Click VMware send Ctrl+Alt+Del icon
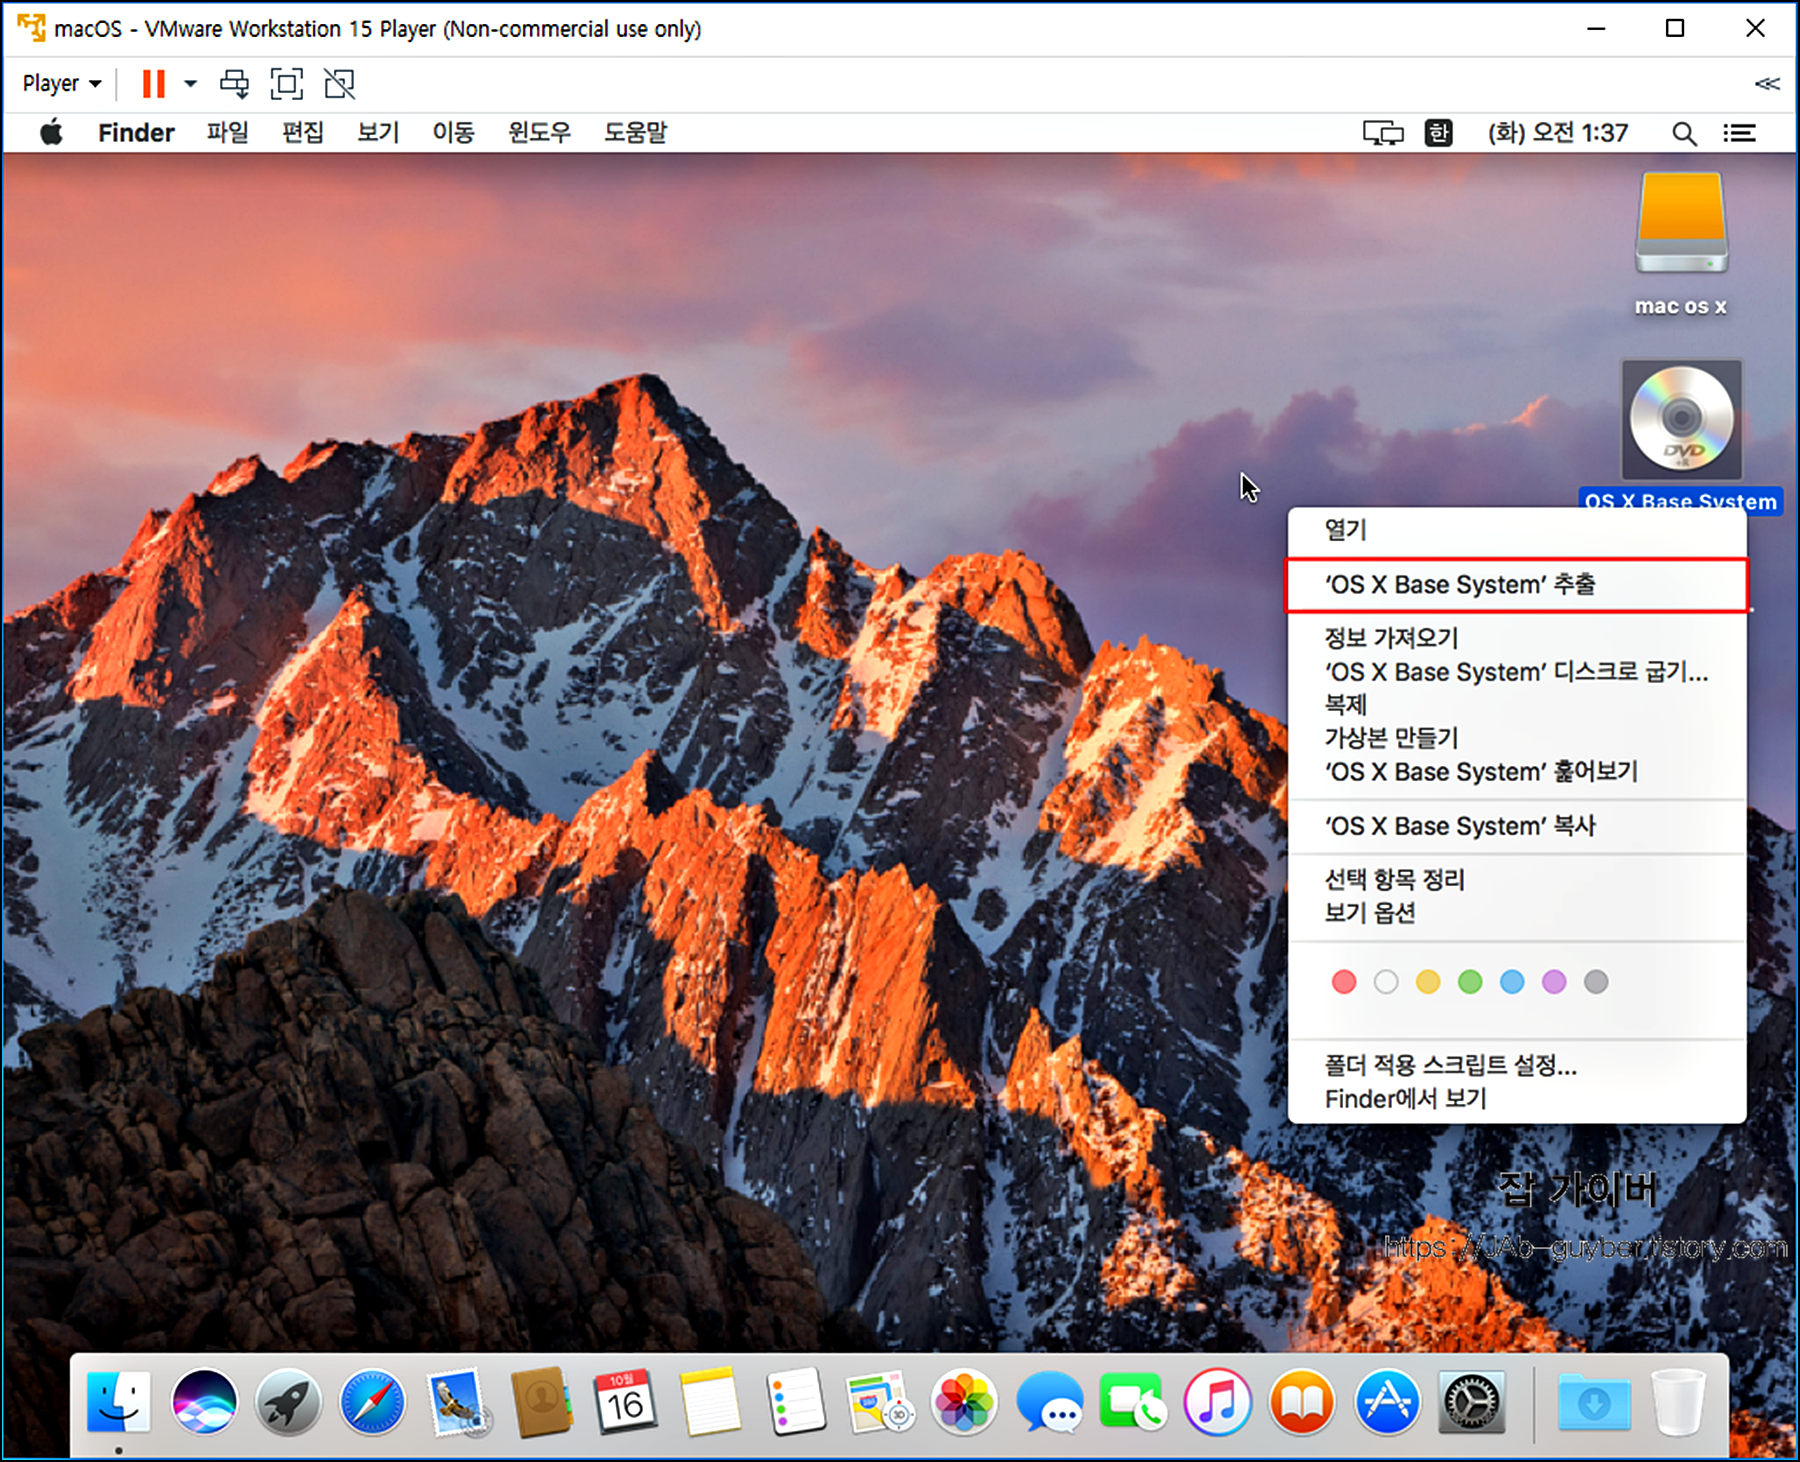Image resolution: width=1800 pixels, height=1462 pixels. pos(234,84)
